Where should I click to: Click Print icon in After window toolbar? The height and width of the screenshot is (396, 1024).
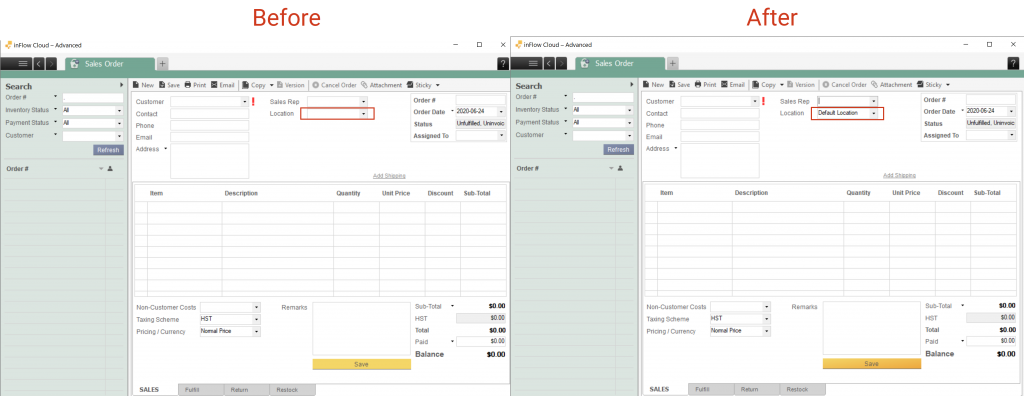697,85
